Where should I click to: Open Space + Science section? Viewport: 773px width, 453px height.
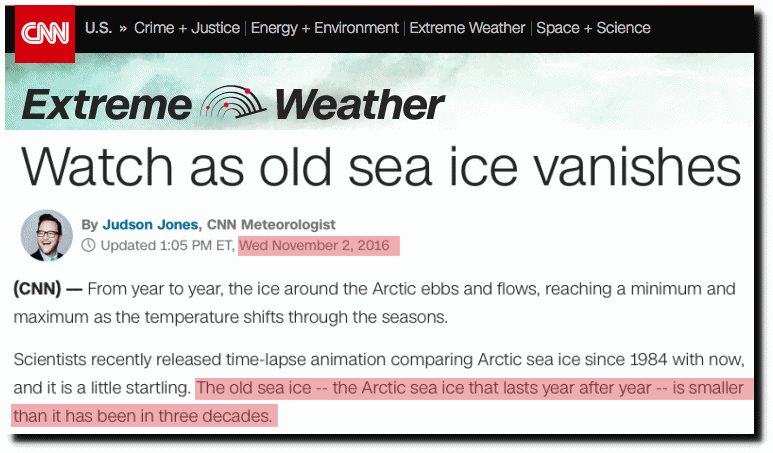(x=594, y=28)
